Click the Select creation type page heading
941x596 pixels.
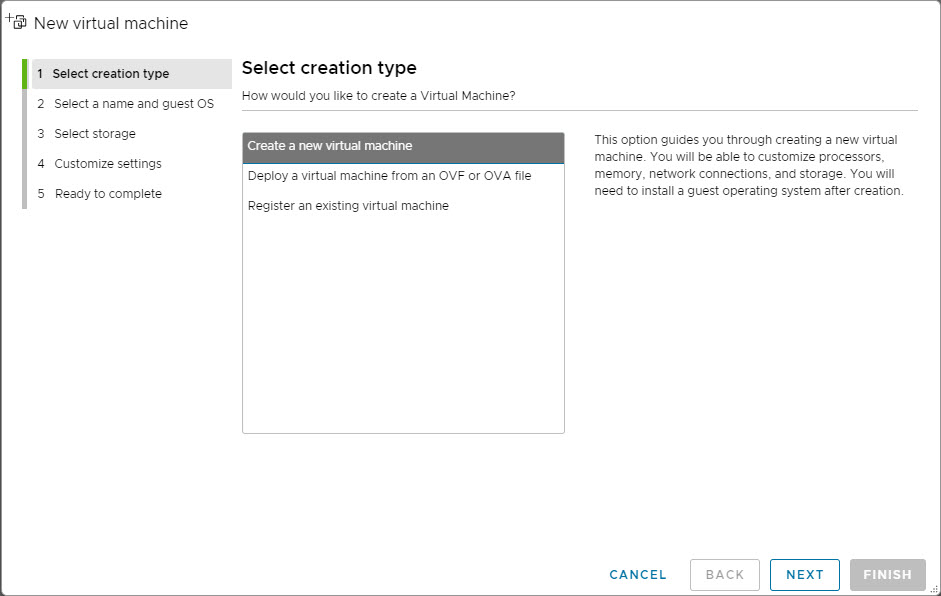click(x=329, y=68)
